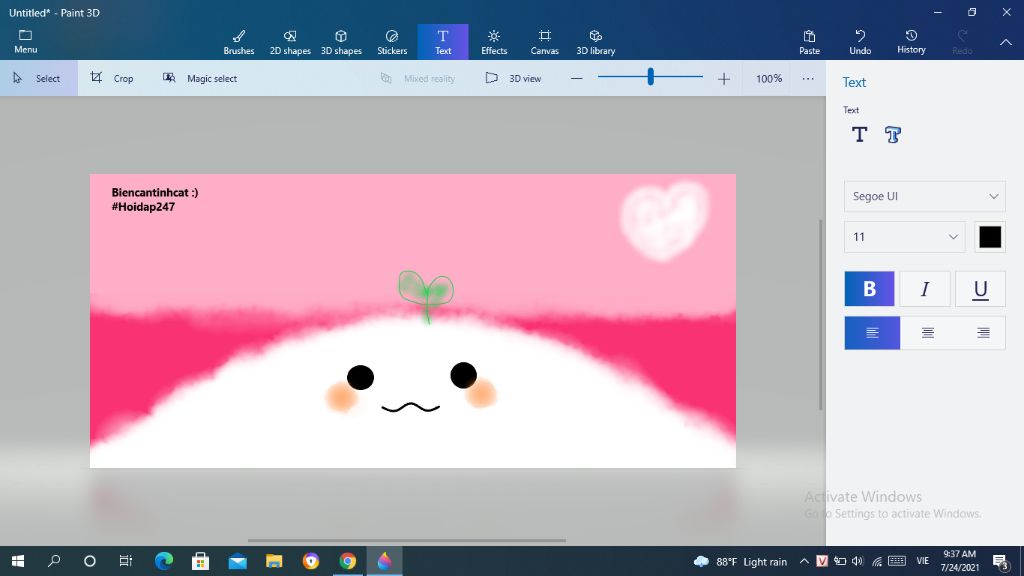1024x576 pixels.
Task: Undo the last action
Action: 860,42
